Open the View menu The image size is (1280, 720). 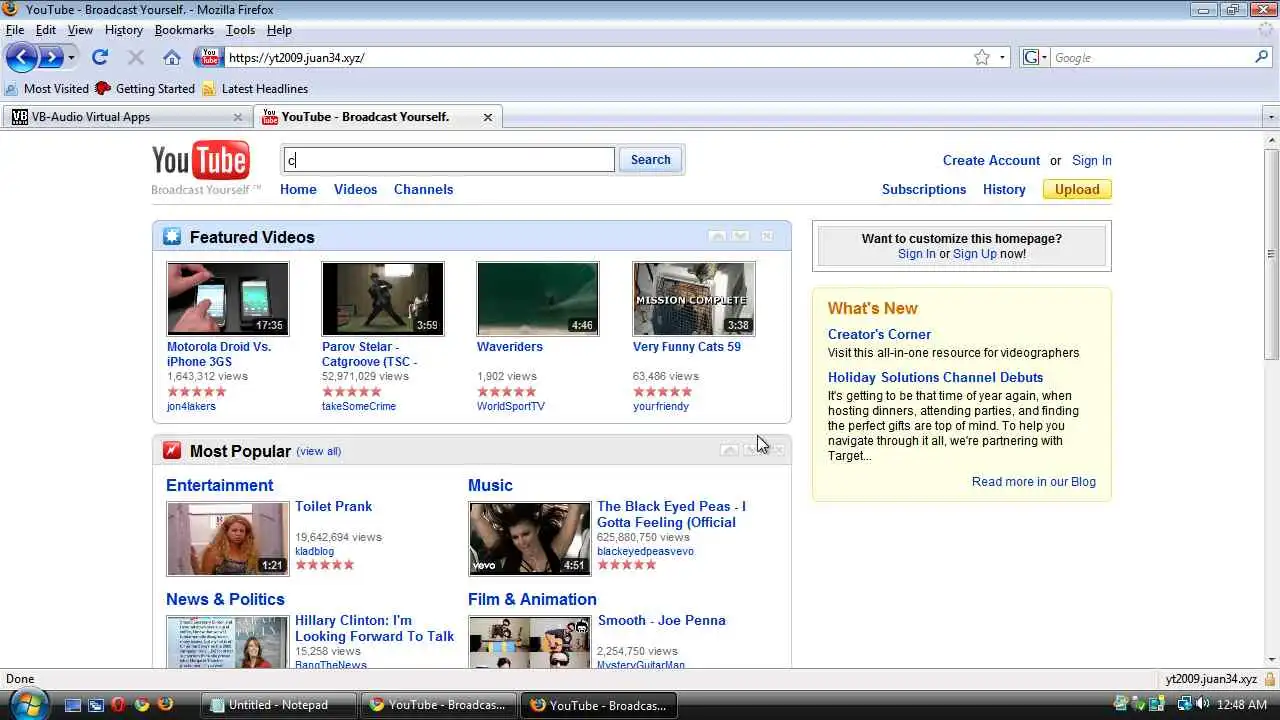(x=80, y=30)
